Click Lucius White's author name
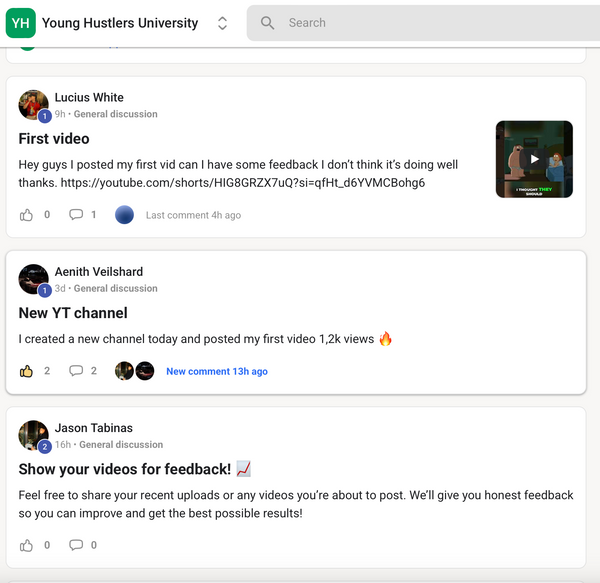This screenshot has width=600, height=583. (89, 98)
